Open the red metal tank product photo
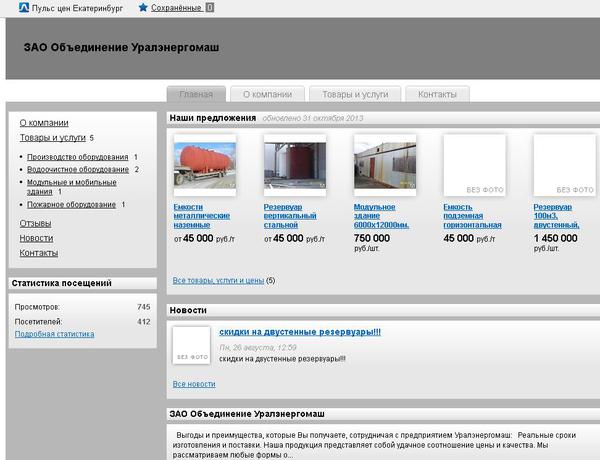 (204, 166)
